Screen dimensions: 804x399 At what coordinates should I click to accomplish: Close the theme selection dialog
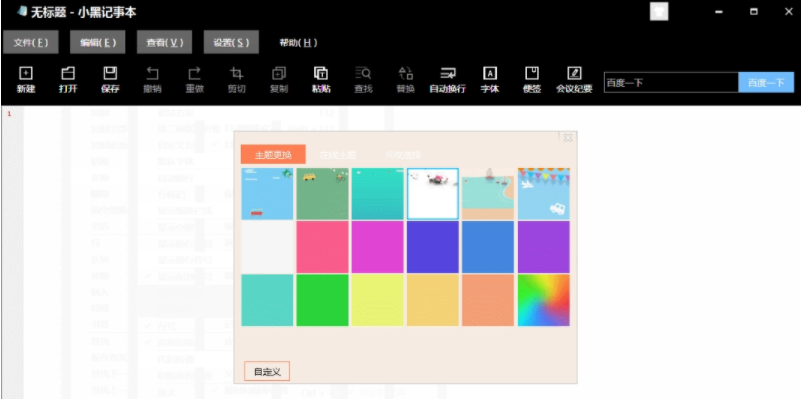pos(568,137)
